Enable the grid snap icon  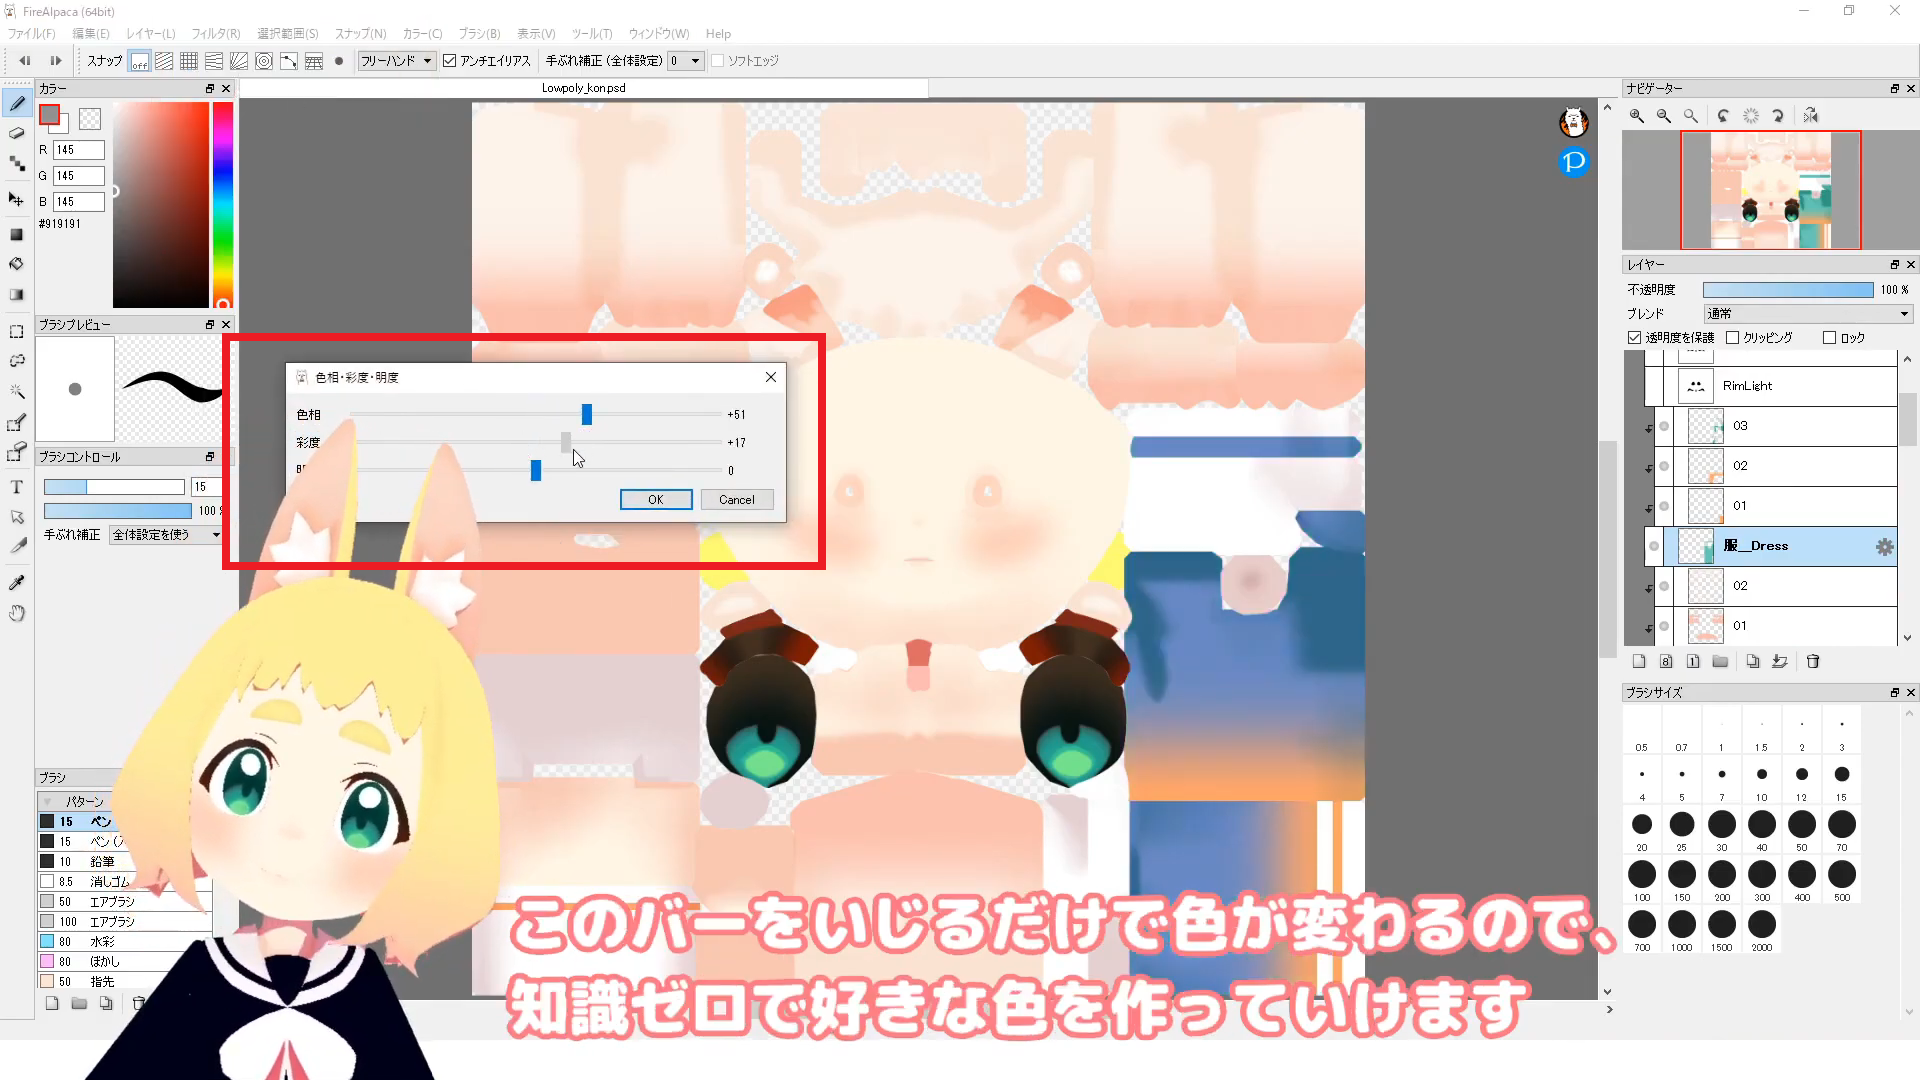coord(189,61)
